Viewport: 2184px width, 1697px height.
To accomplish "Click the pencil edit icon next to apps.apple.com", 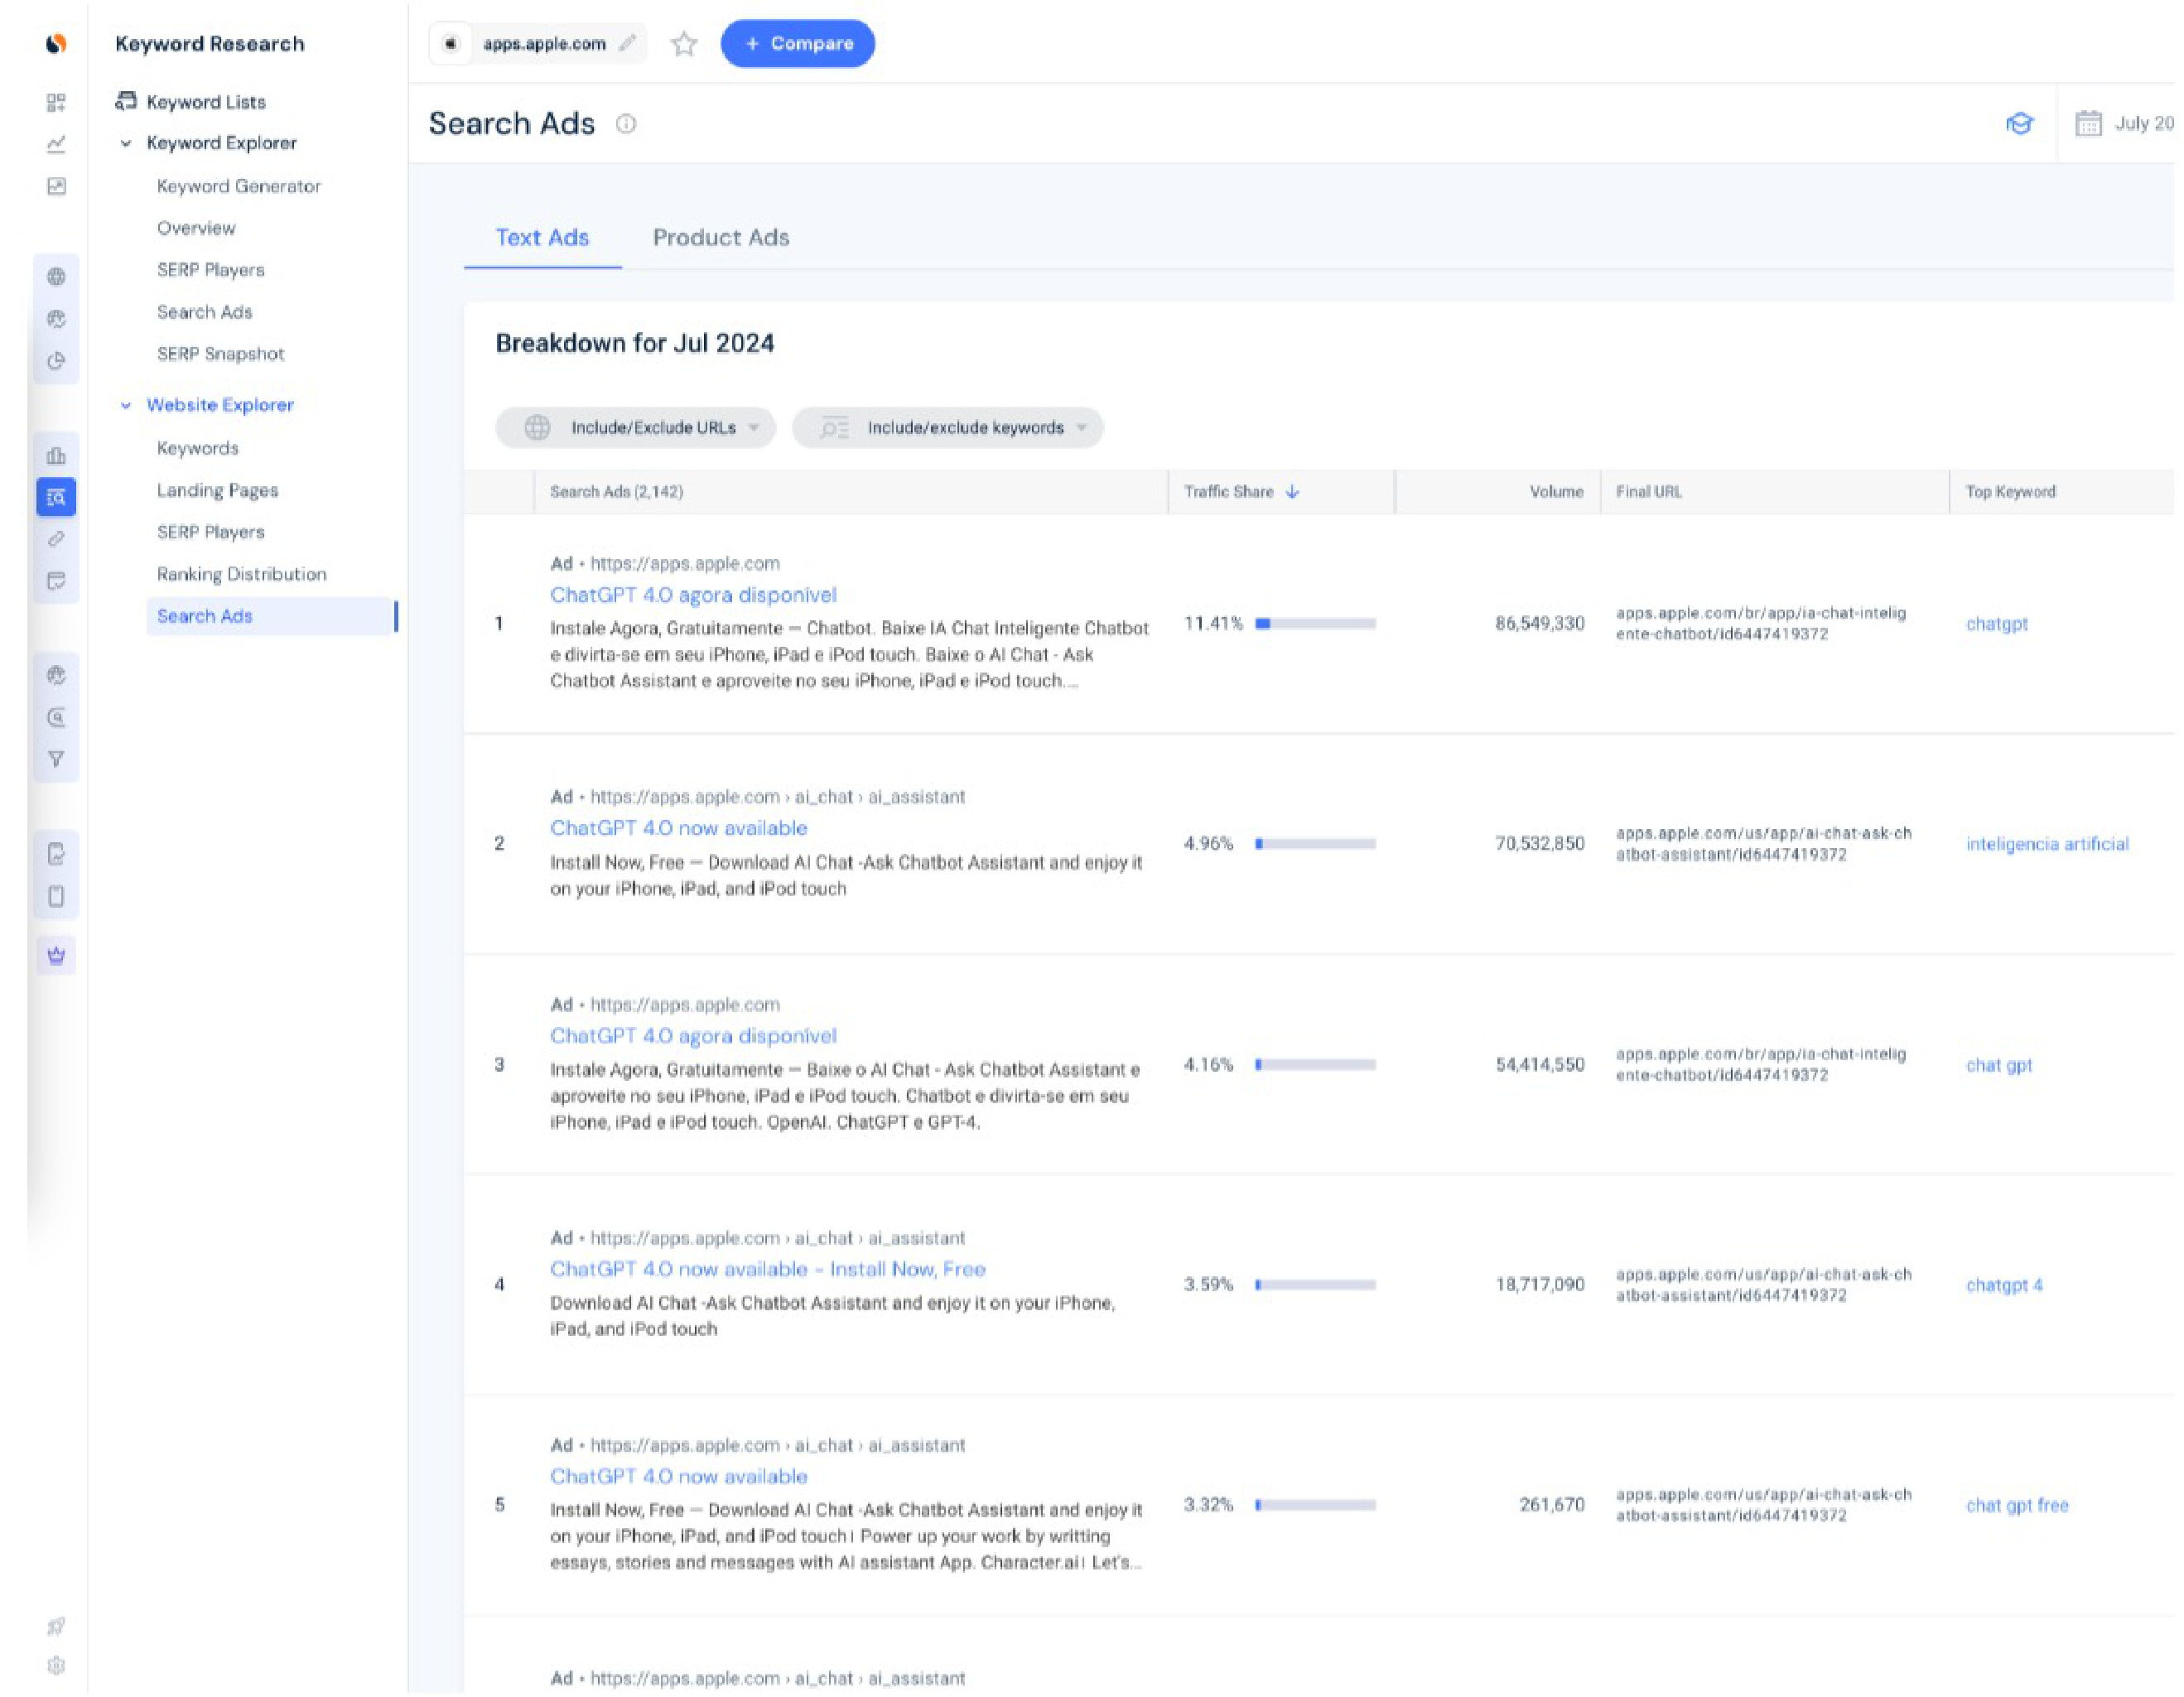I will click(627, 43).
